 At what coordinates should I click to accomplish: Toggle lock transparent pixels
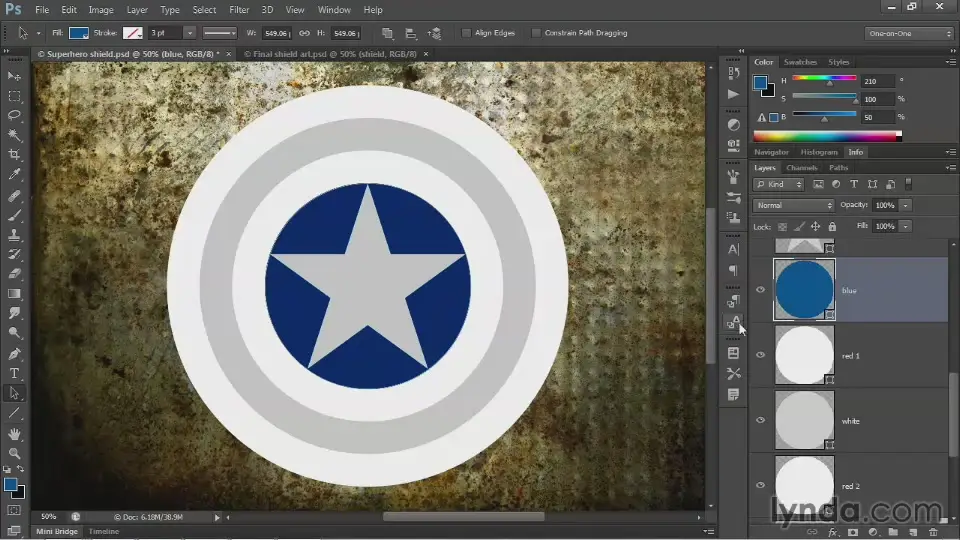point(782,227)
